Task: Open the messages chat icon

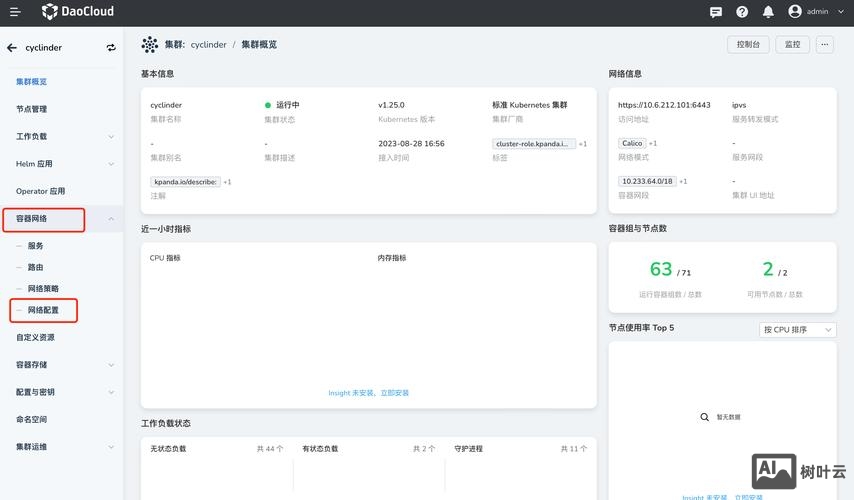Action: point(716,12)
